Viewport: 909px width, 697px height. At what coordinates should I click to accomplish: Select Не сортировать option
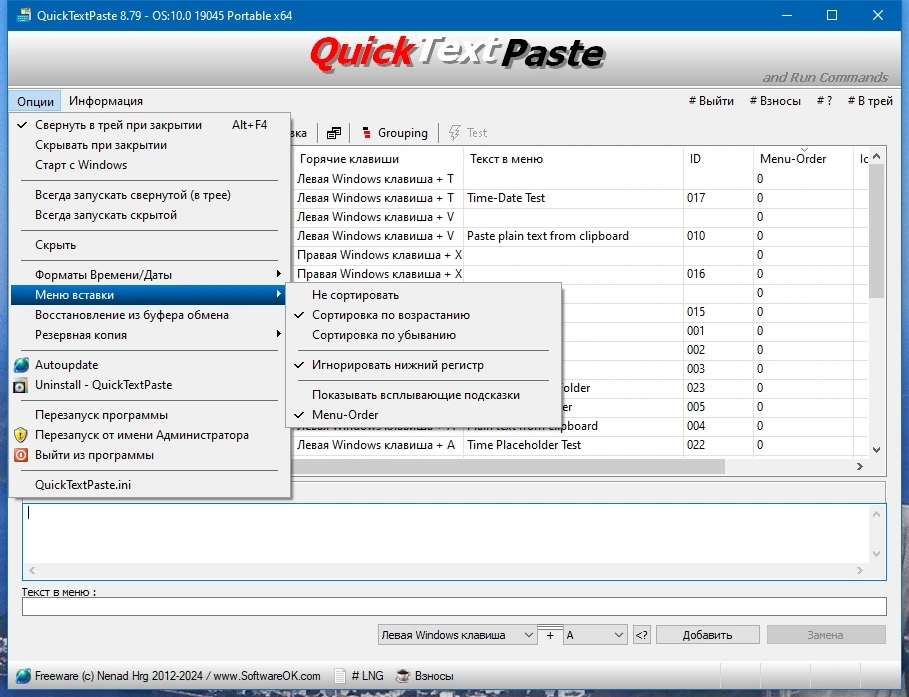point(424,295)
